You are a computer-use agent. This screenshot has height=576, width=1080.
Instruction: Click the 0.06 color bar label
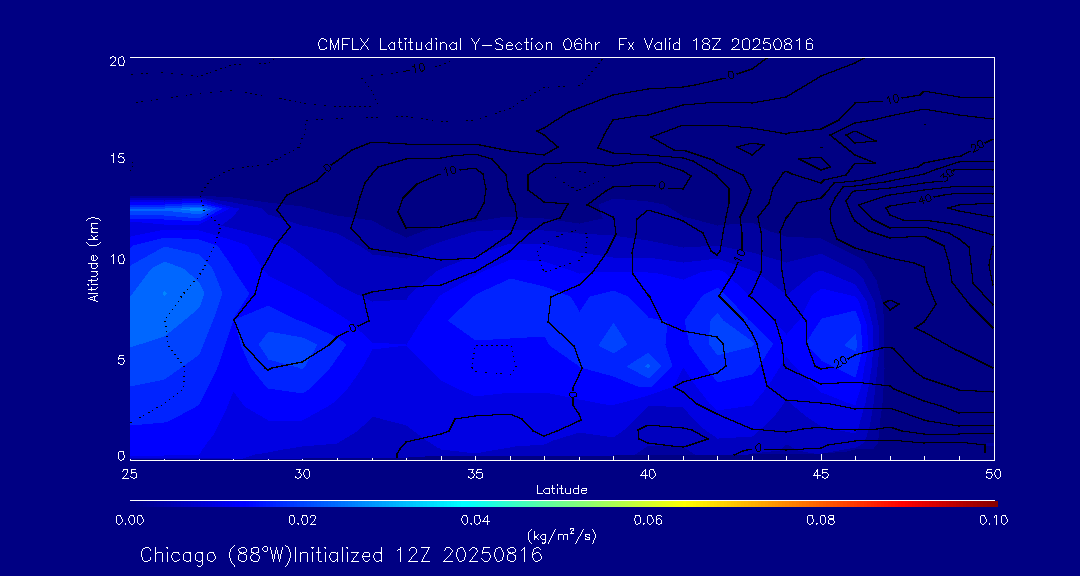[648, 520]
